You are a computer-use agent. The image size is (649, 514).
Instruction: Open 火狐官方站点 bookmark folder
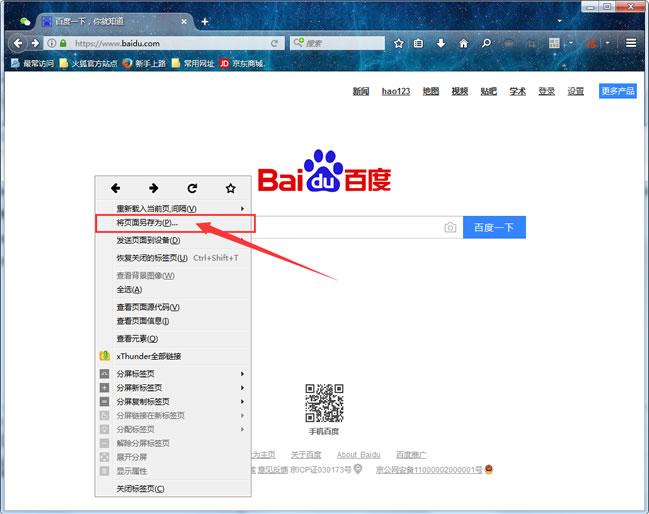coord(89,63)
